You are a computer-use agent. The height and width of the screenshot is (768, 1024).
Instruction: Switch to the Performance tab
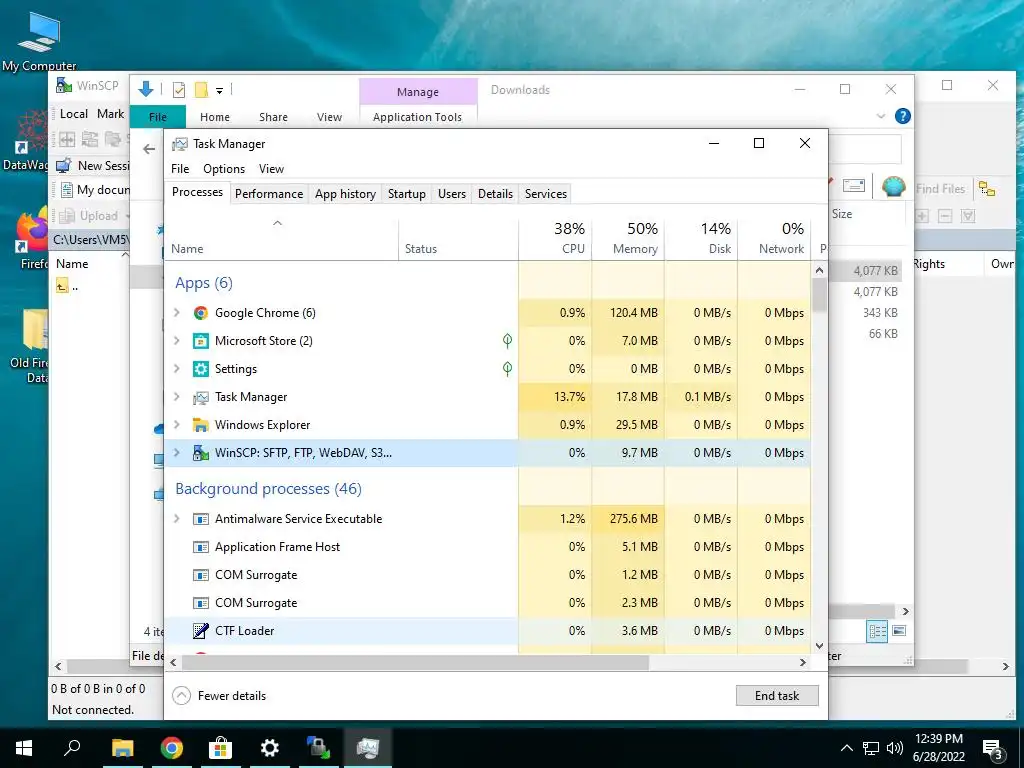pyautogui.click(x=269, y=194)
